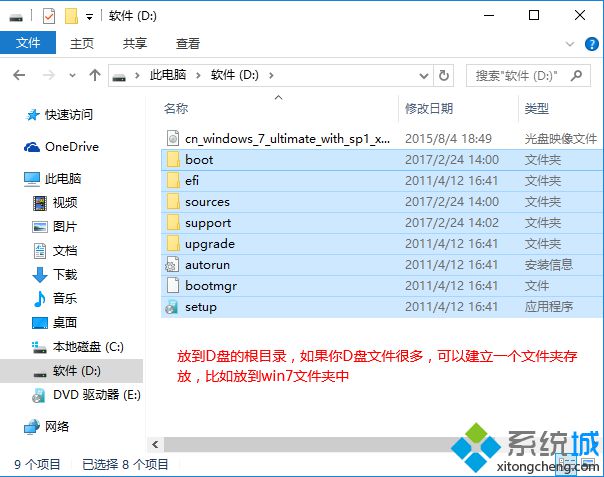Expand the recent locations dropdown arrow
Image resolution: width=604 pixels, height=477 pixels.
70,75
